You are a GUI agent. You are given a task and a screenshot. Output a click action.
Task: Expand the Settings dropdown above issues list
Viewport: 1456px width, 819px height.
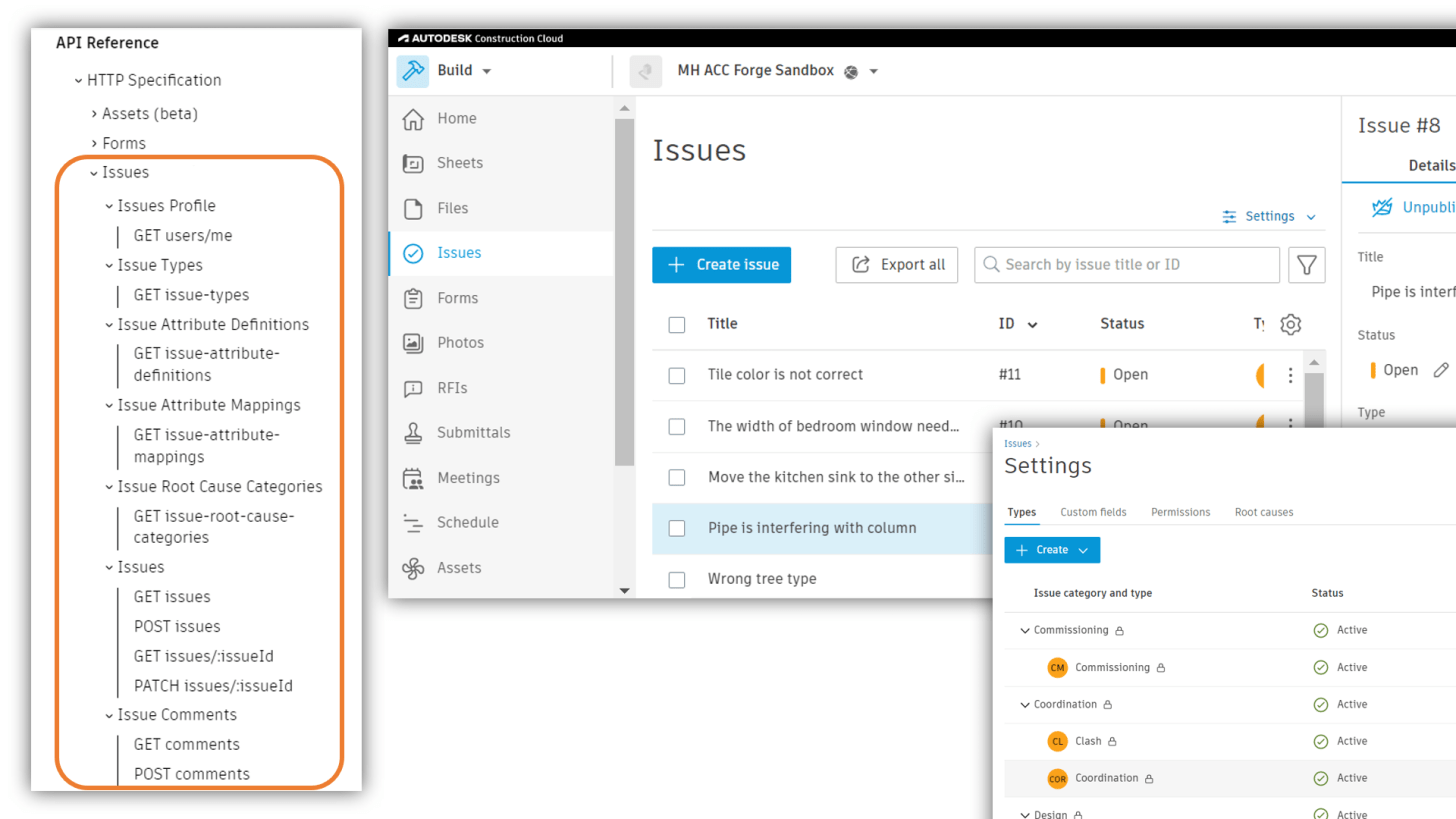coord(1311,217)
